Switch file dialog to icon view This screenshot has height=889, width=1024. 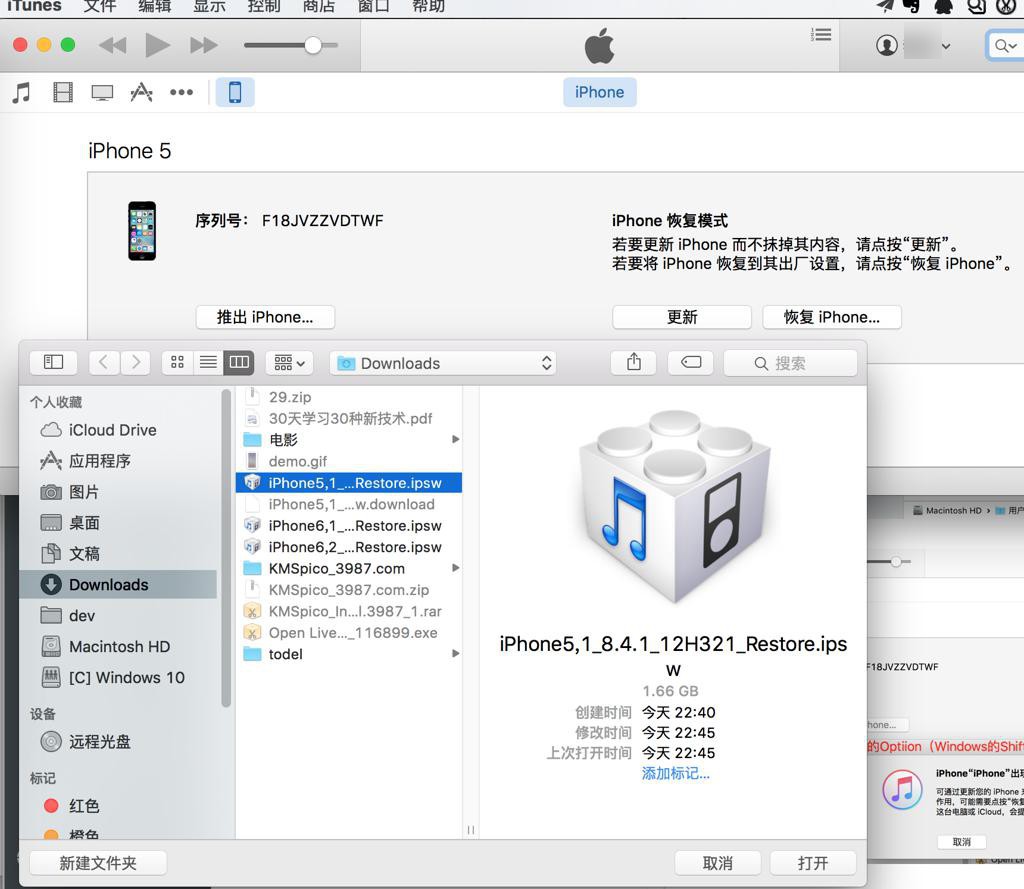point(177,362)
